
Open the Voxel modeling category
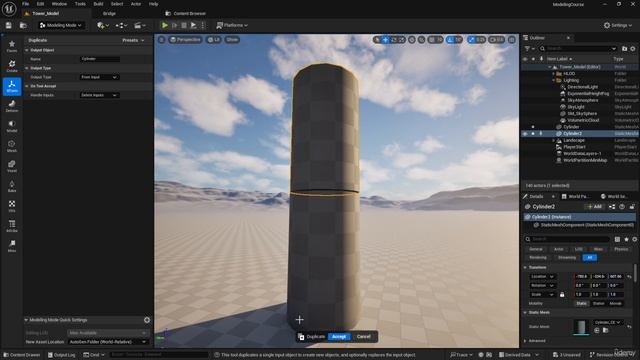(12, 166)
